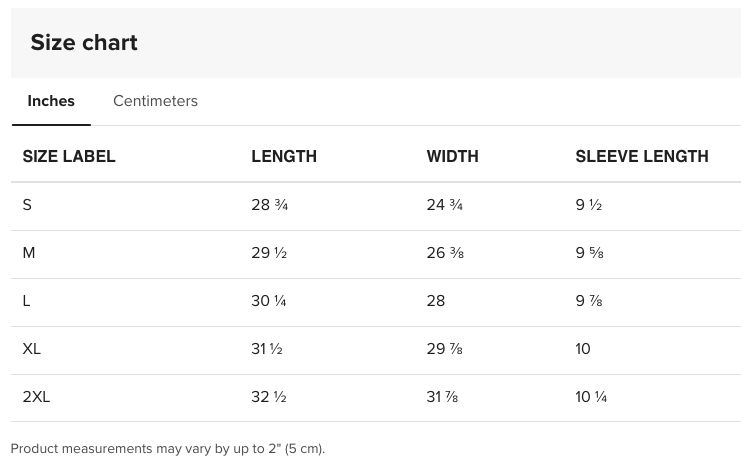Image resolution: width=741 pixels, height=474 pixels.
Task: Select the S size label
Action: point(27,205)
